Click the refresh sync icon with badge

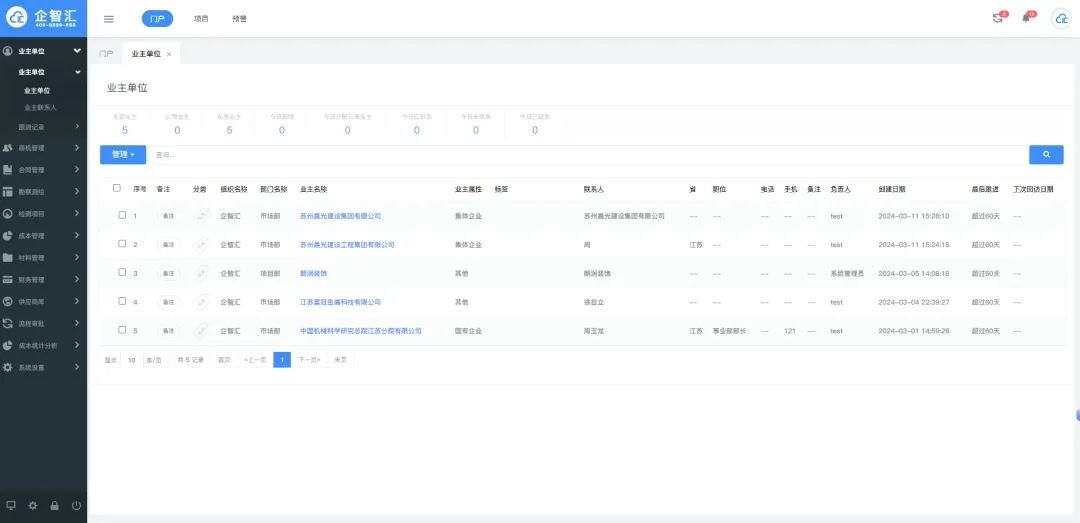[x=997, y=19]
